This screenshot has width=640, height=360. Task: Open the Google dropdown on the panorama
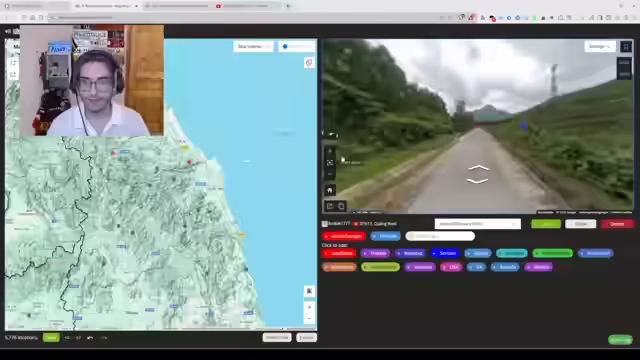click(x=600, y=47)
